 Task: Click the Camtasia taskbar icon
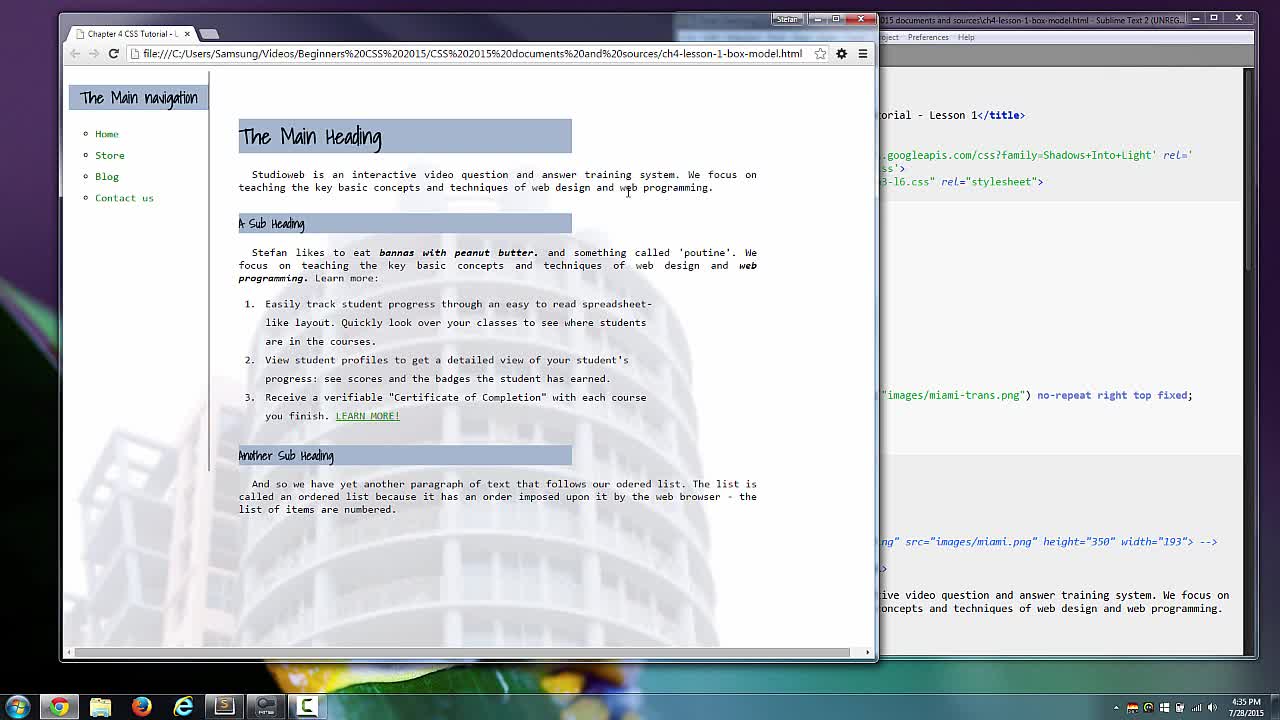click(x=307, y=707)
